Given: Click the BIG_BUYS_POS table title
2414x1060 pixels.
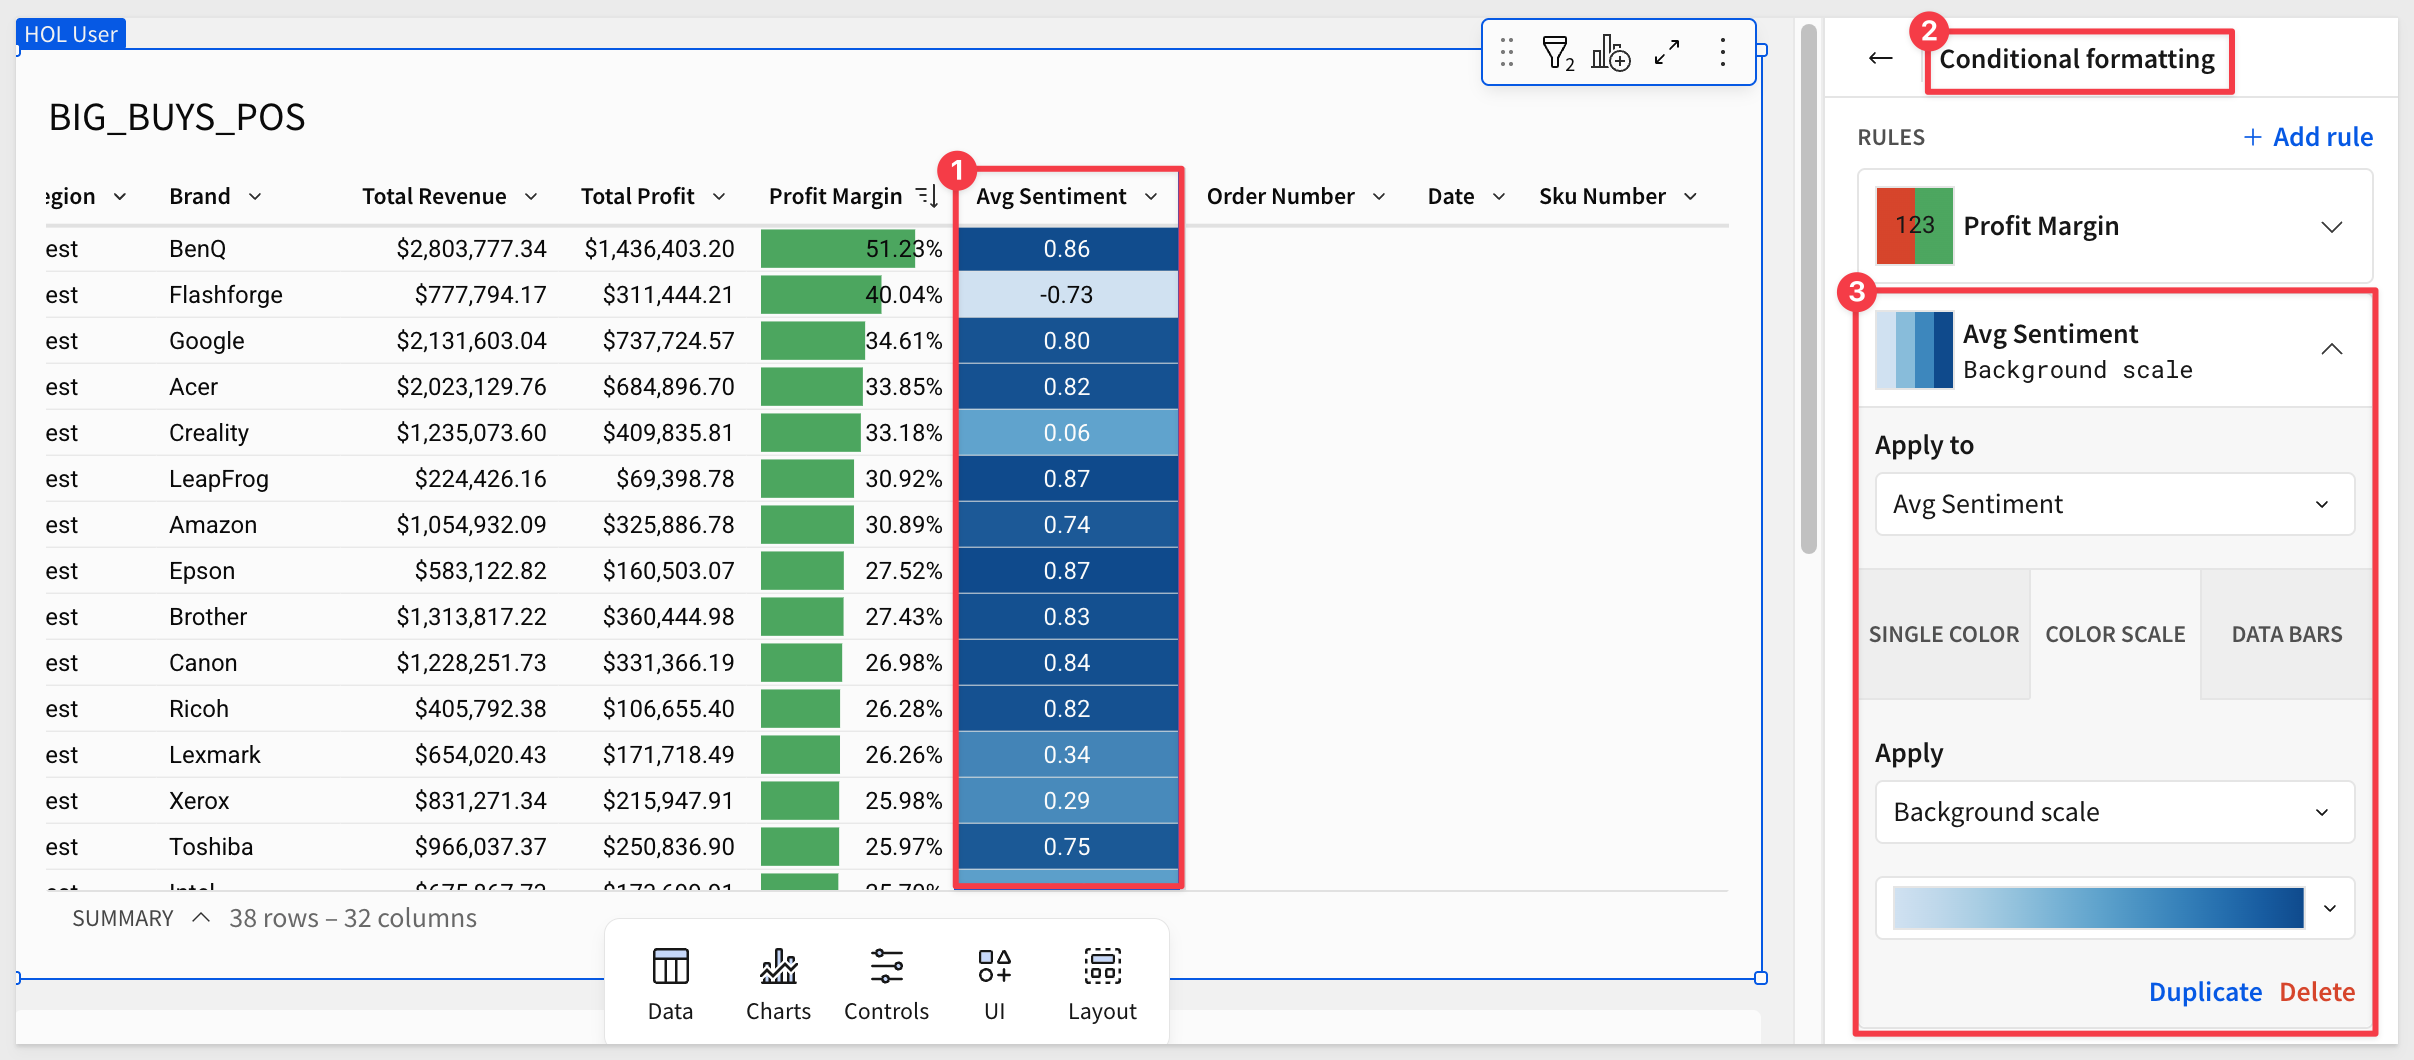Looking at the screenshot, I should pyautogui.click(x=177, y=118).
